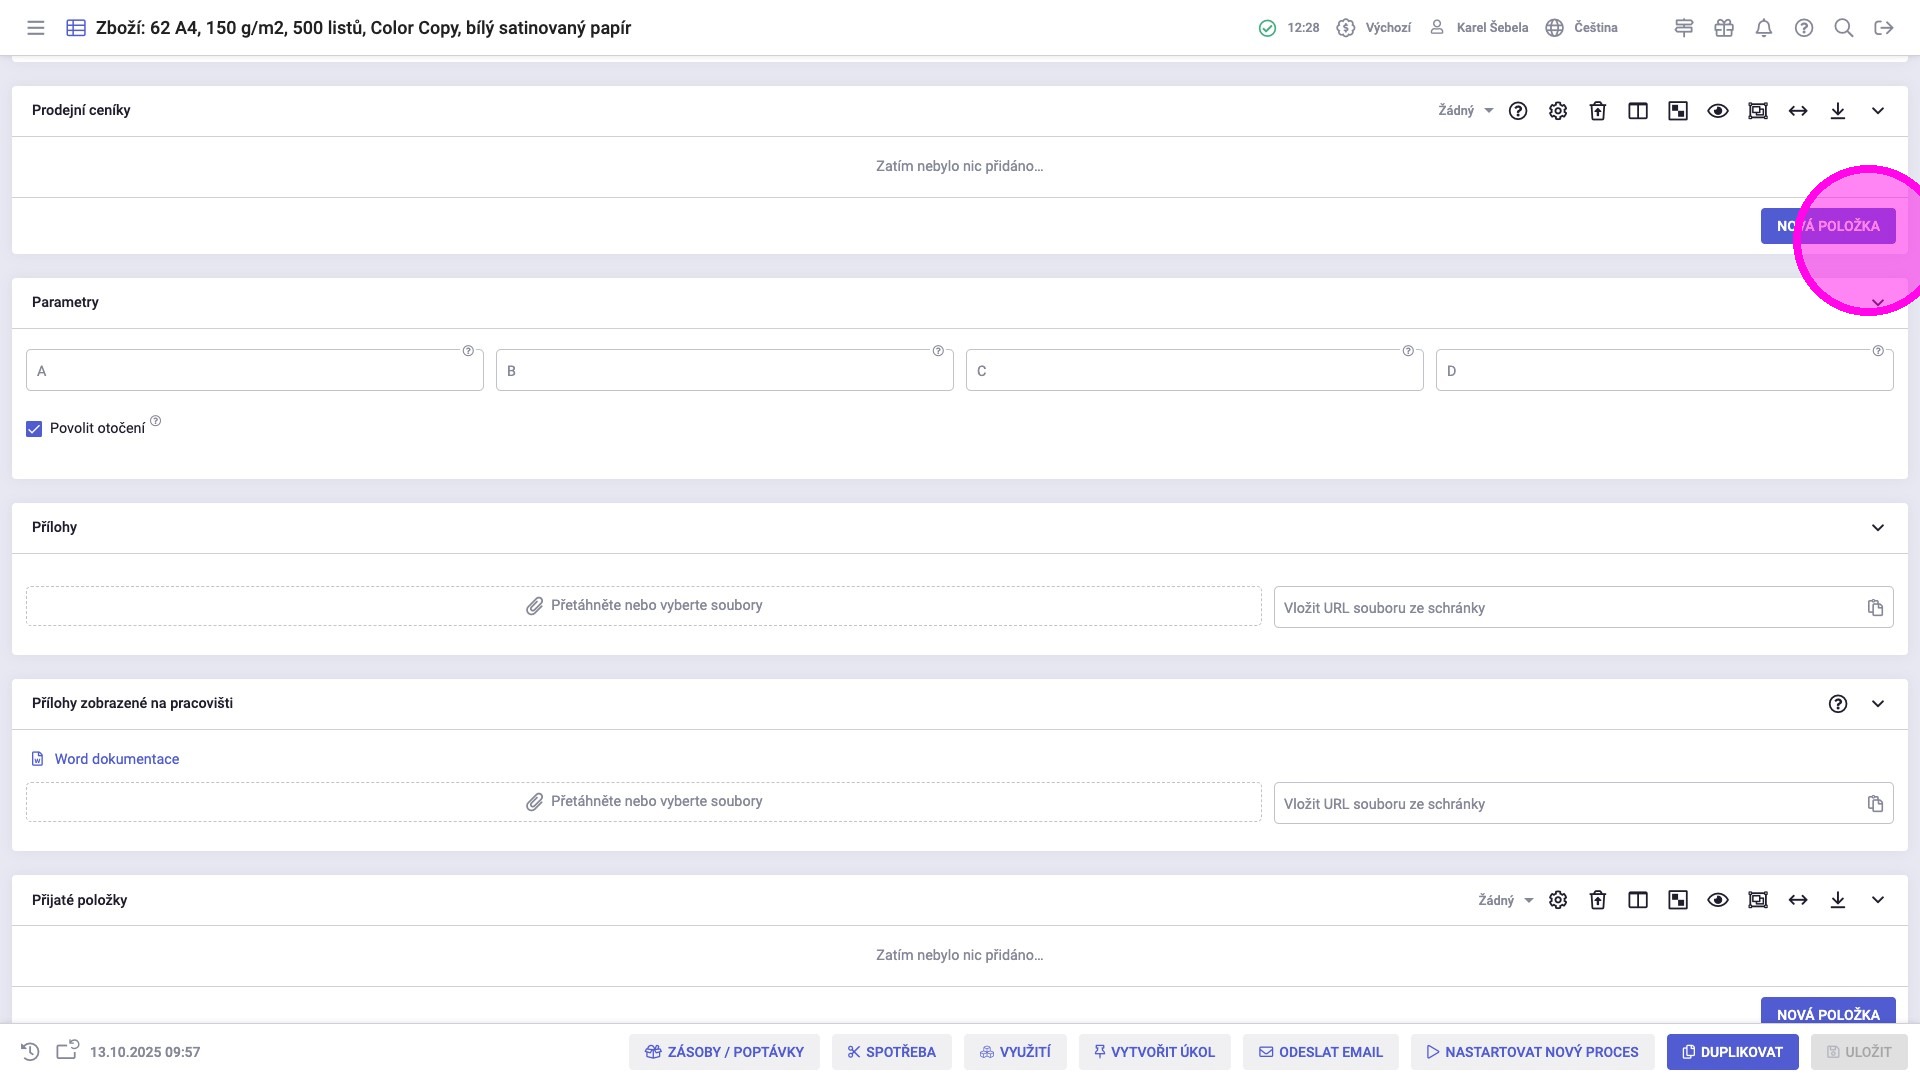The width and height of the screenshot is (1920, 1080).
Task: Open the gift box icon in header
Action: pyautogui.click(x=1724, y=28)
